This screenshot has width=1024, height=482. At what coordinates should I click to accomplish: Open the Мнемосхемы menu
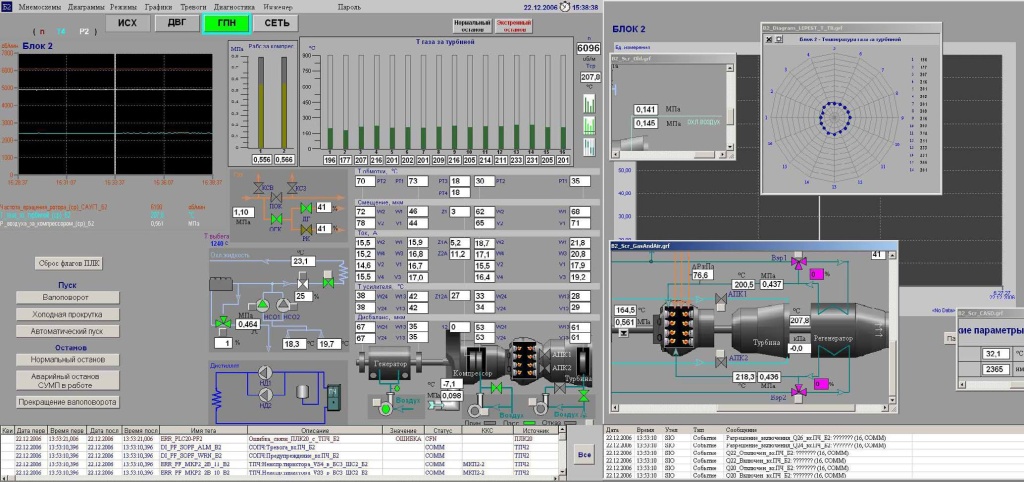coord(38,6)
